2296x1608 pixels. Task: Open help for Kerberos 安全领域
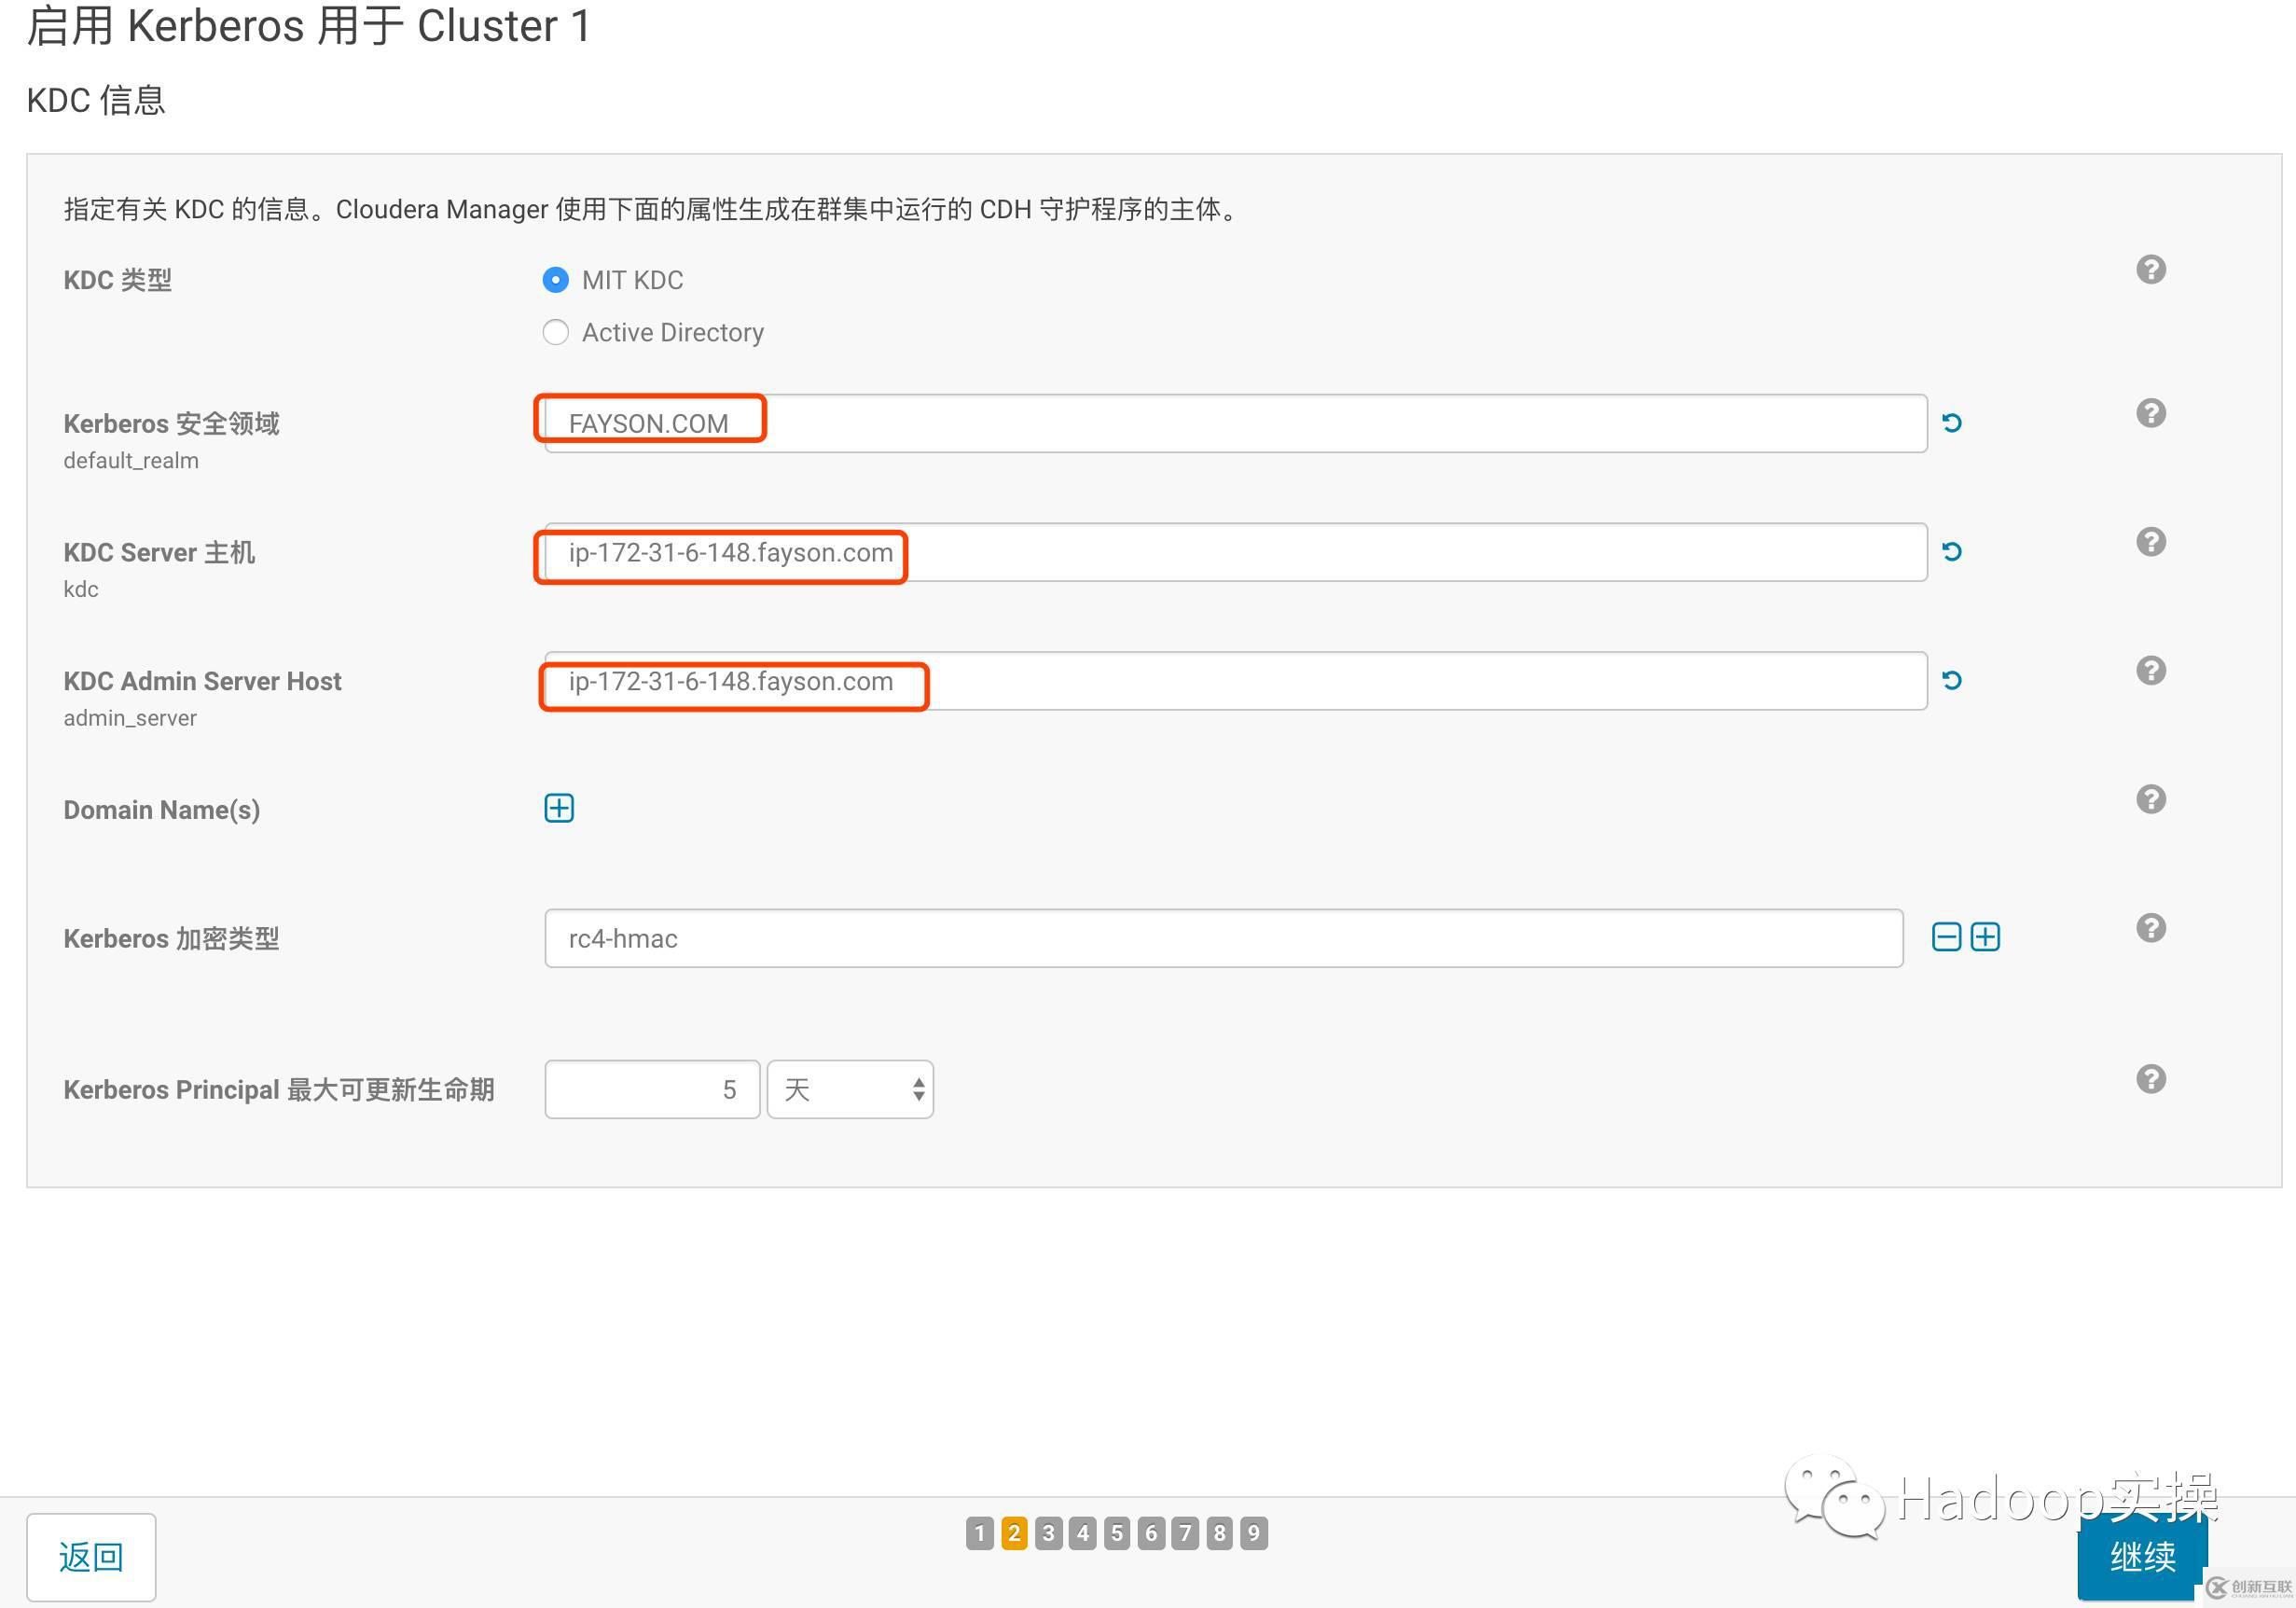click(x=2151, y=412)
